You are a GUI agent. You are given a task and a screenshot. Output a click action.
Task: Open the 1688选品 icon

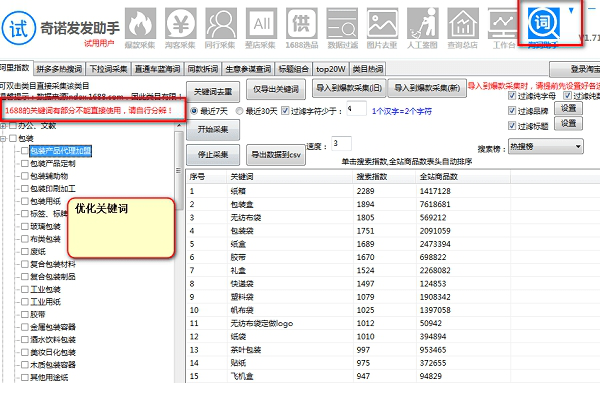click(x=302, y=24)
